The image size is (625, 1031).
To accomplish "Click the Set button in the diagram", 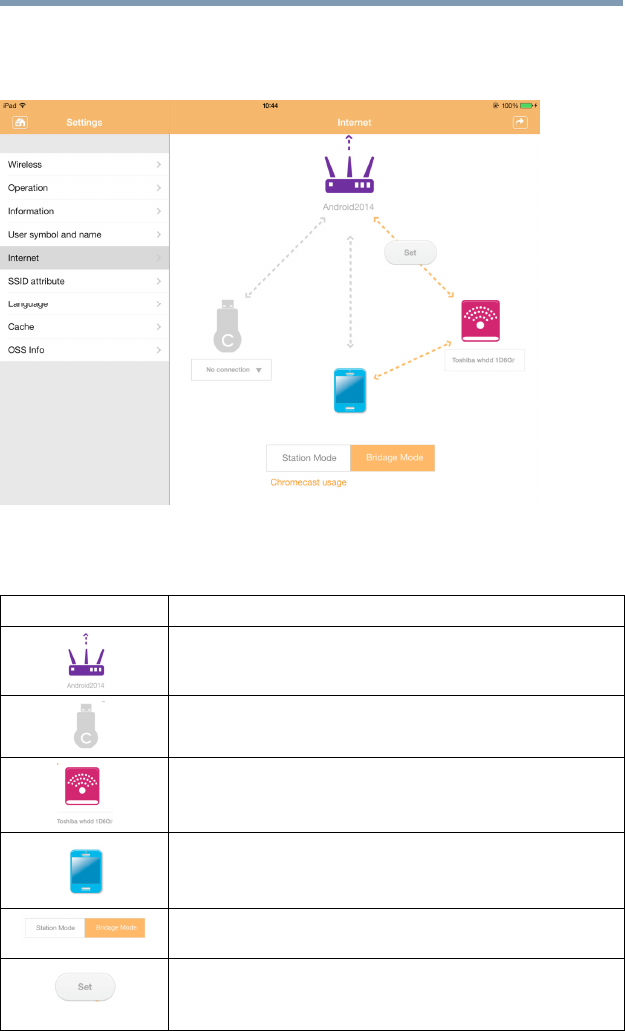I will click(x=410, y=252).
